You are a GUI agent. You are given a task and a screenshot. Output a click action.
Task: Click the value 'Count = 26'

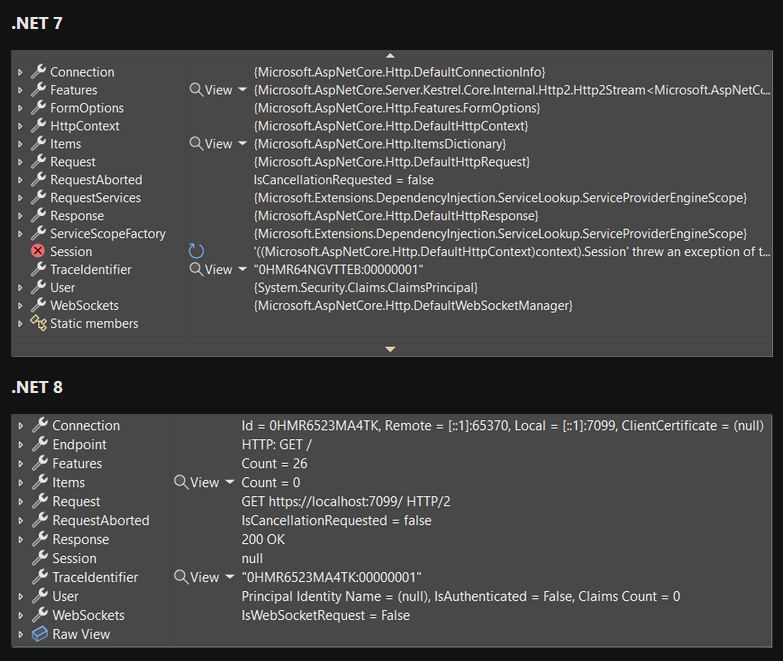tap(274, 463)
